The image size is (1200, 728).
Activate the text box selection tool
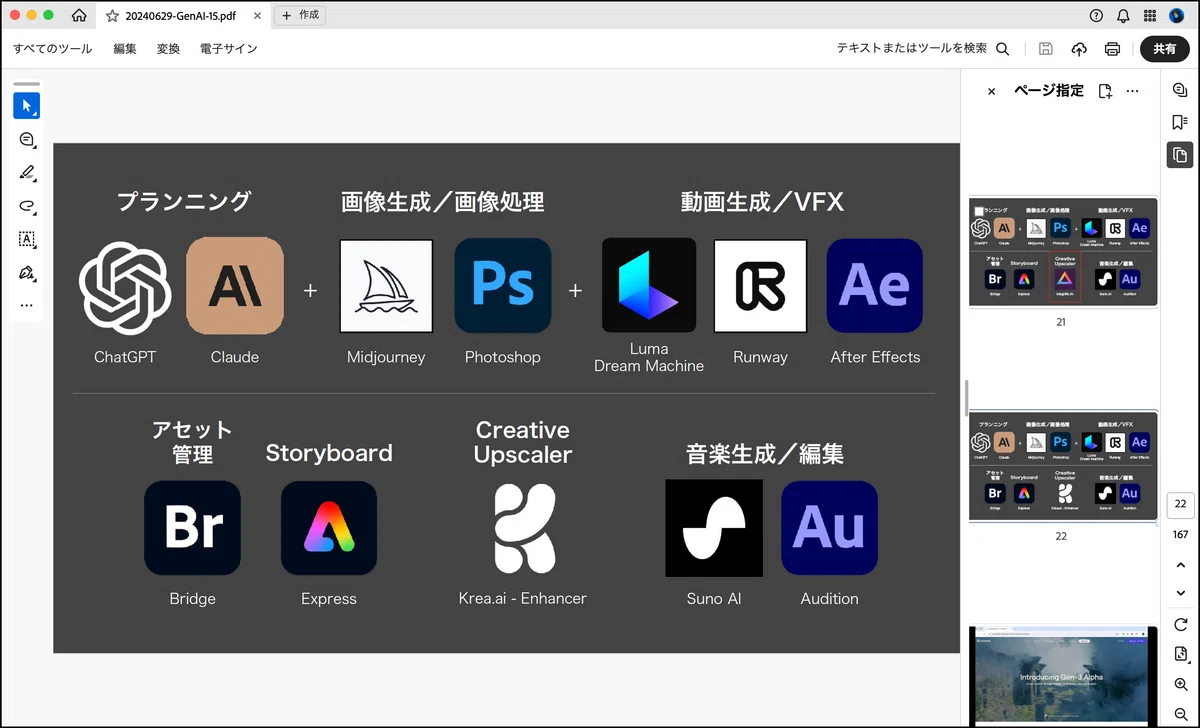click(27, 239)
